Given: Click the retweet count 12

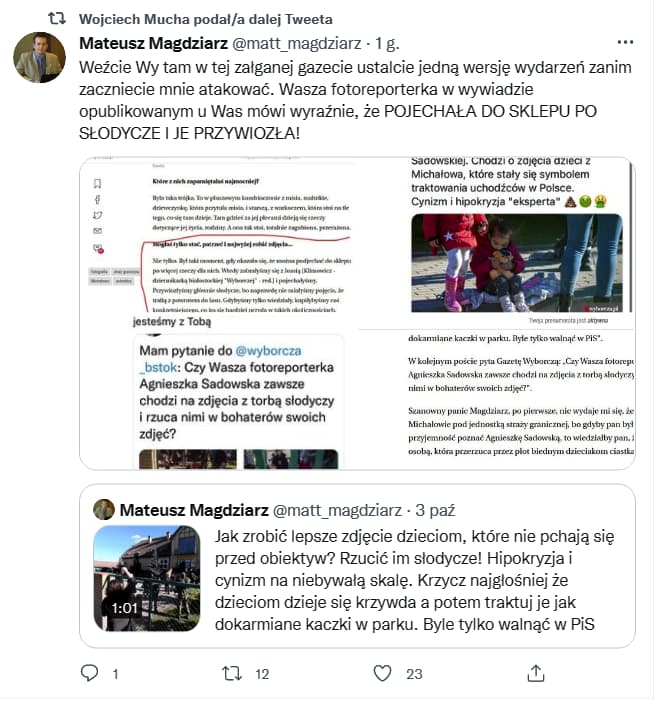Looking at the screenshot, I should (x=262, y=674).
